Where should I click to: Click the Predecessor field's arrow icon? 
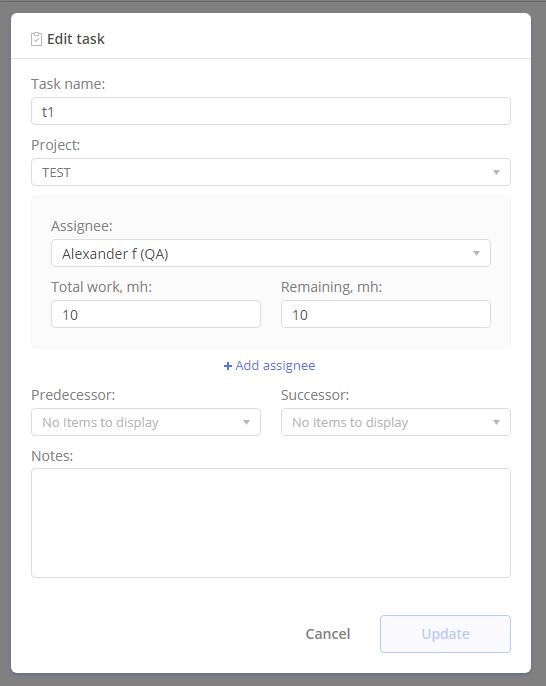(x=246, y=422)
